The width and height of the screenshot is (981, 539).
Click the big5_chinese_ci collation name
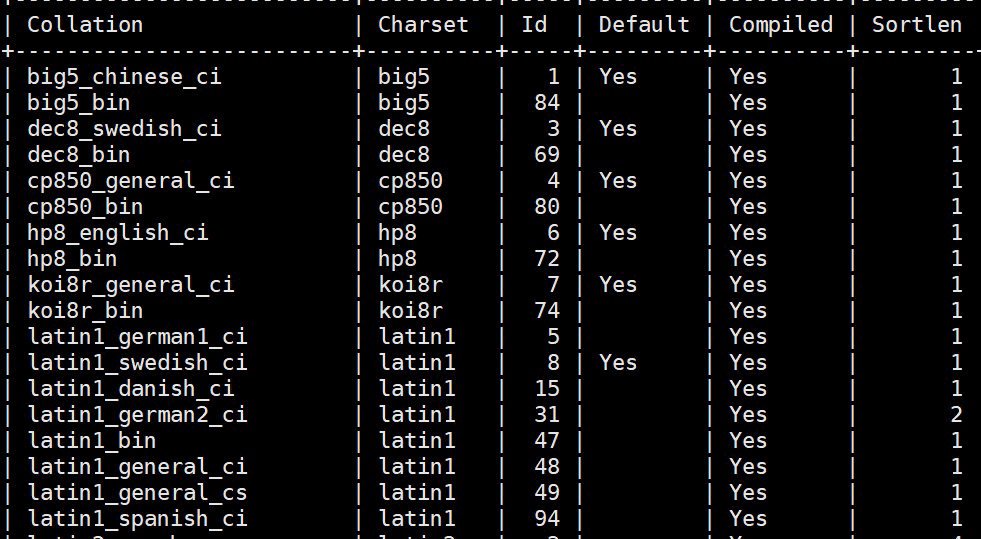[124, 76]
